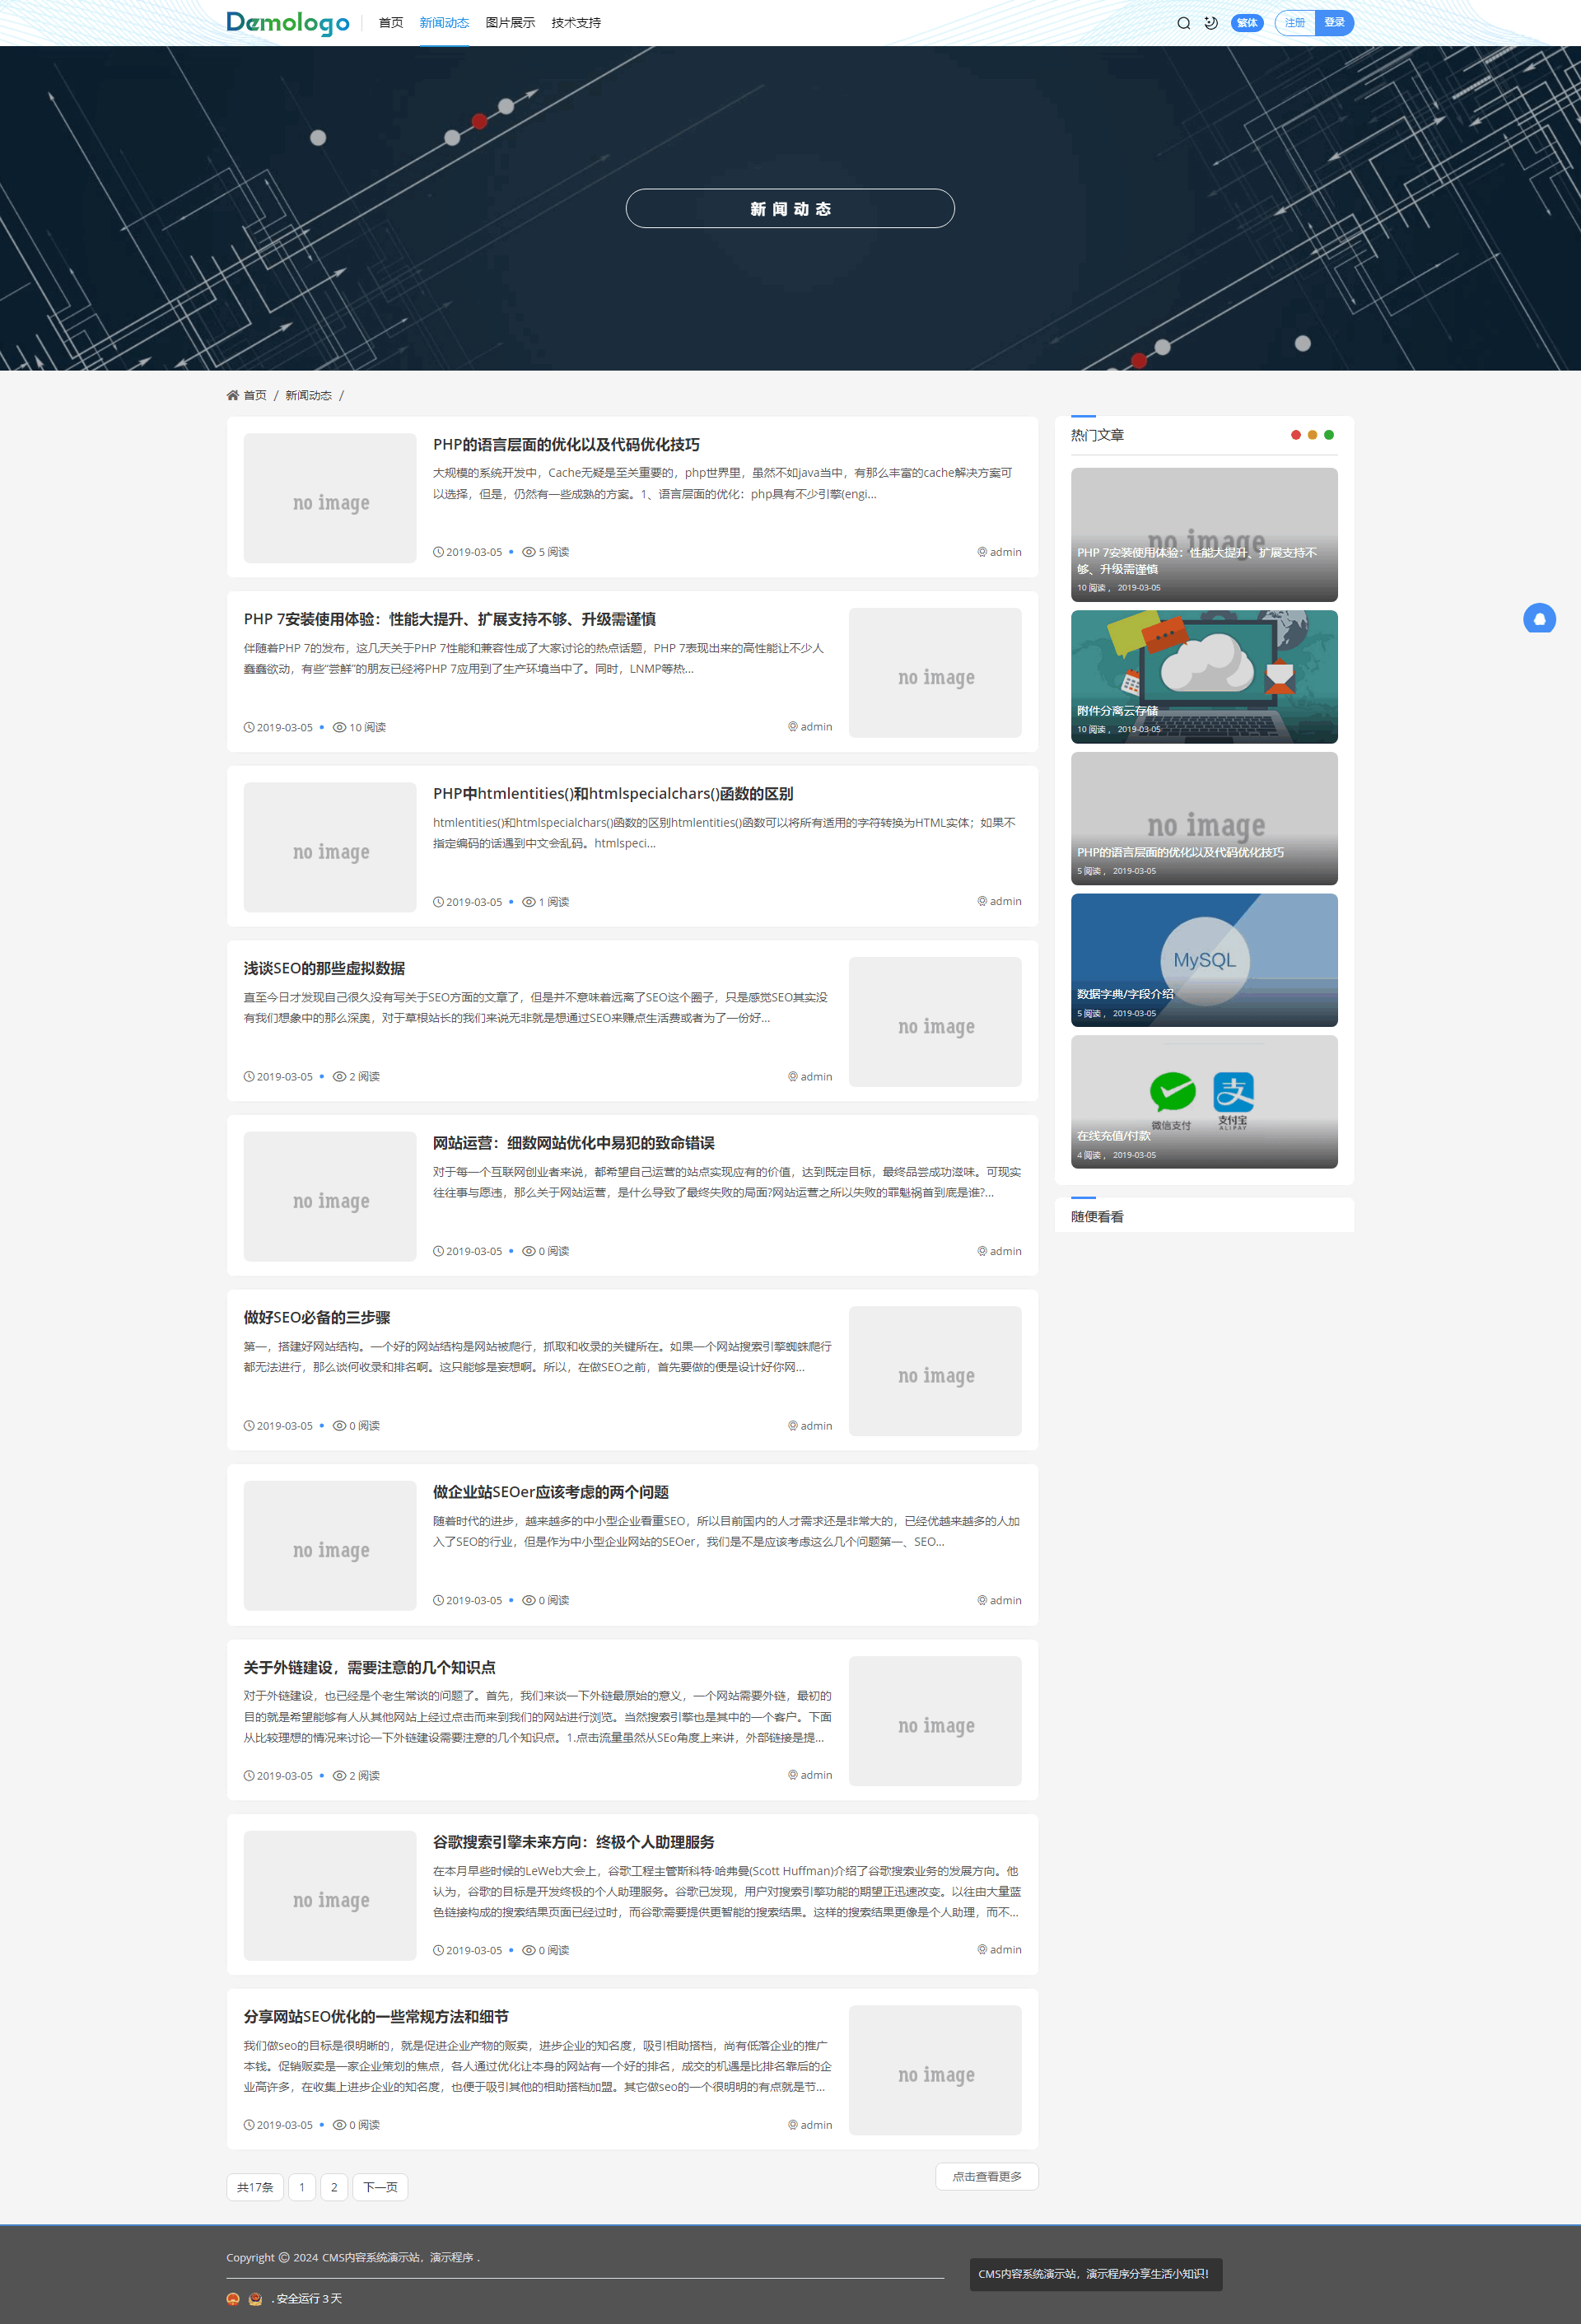The image size is (1581, 2324).
Task: Click the Demologo site logo
Action: pos(288,23)
